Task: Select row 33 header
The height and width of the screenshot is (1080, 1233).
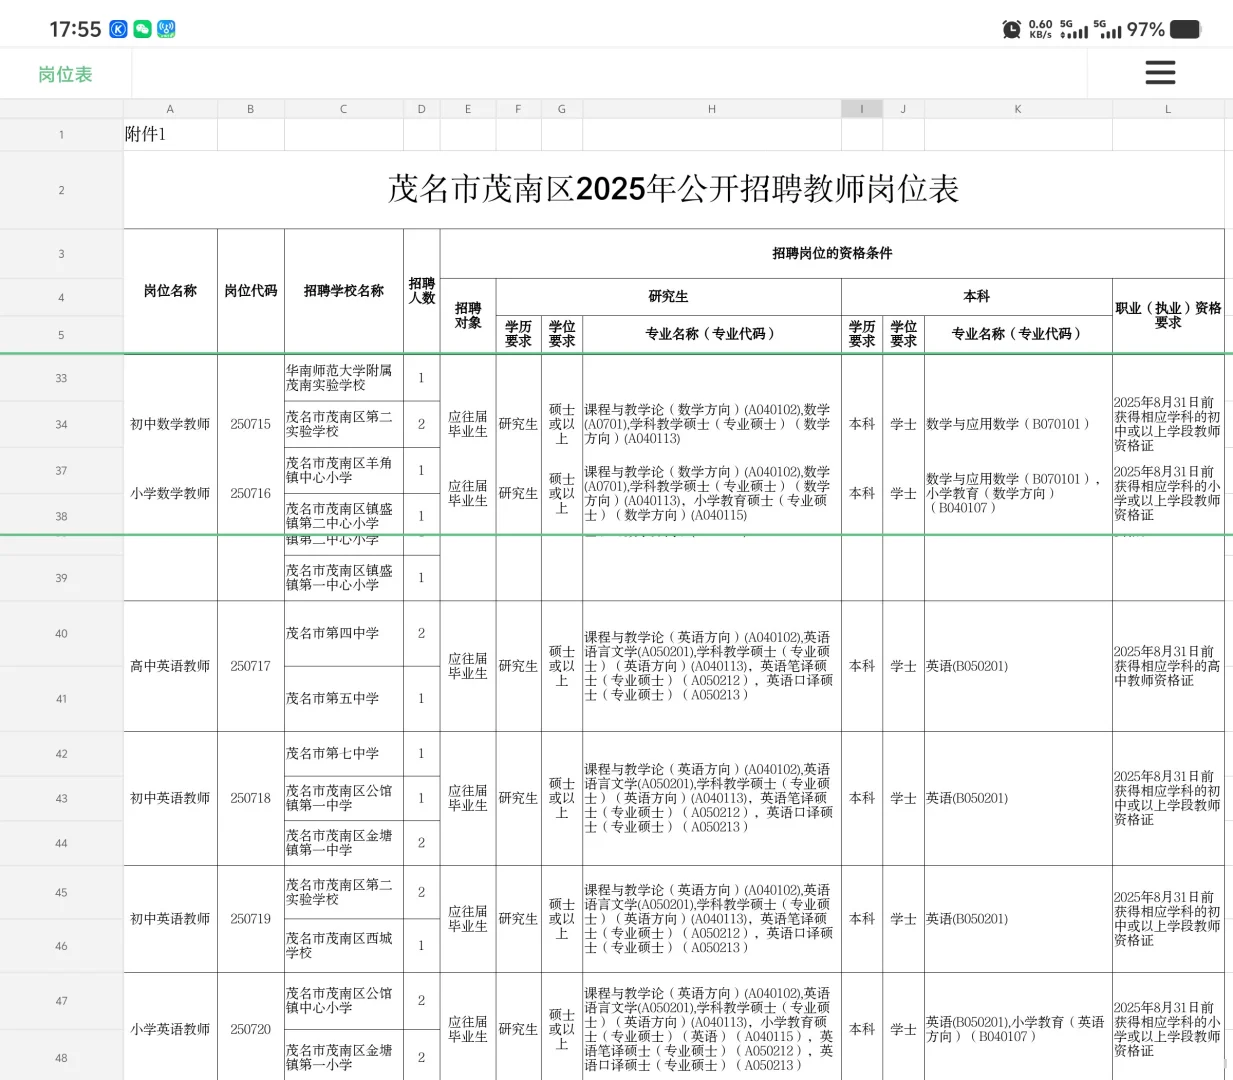Action: click(x=61, y=378)
